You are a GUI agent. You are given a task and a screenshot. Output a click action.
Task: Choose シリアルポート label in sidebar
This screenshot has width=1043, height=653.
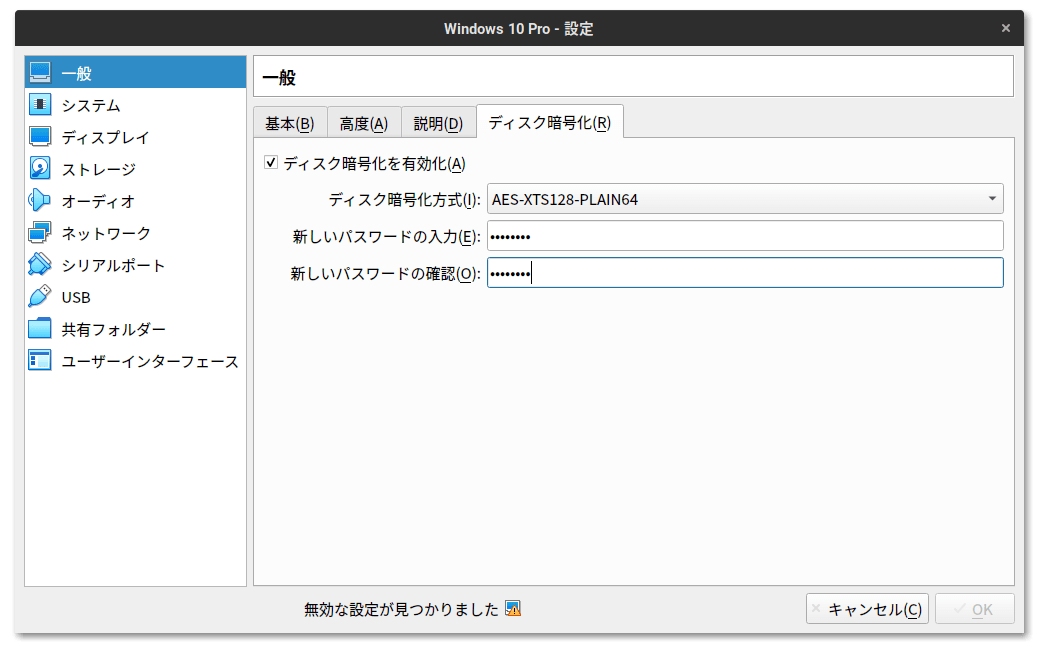(x=113, y=265)
